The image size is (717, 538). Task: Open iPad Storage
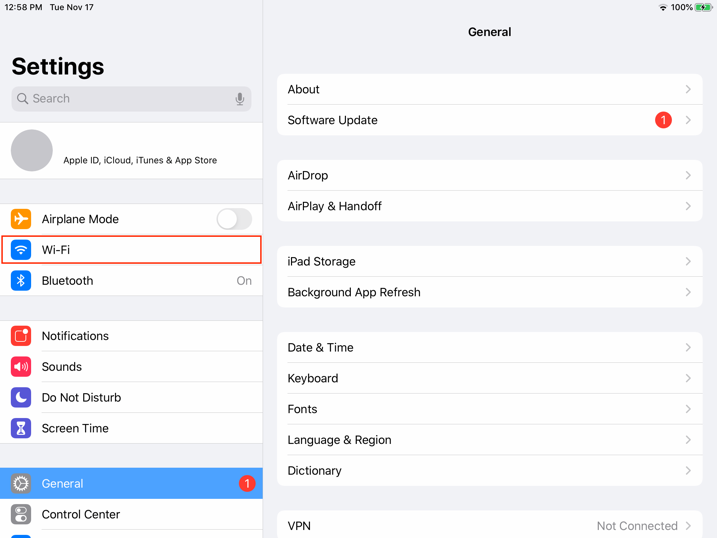(x=490, y=261)
